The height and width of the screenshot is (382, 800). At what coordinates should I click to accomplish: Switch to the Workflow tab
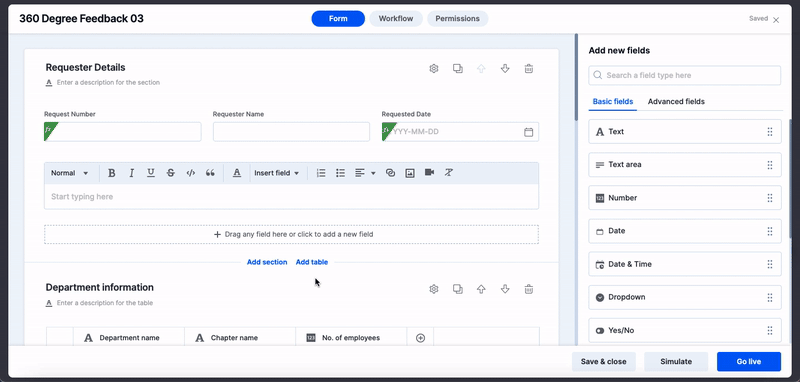click(x=396, y=18)
